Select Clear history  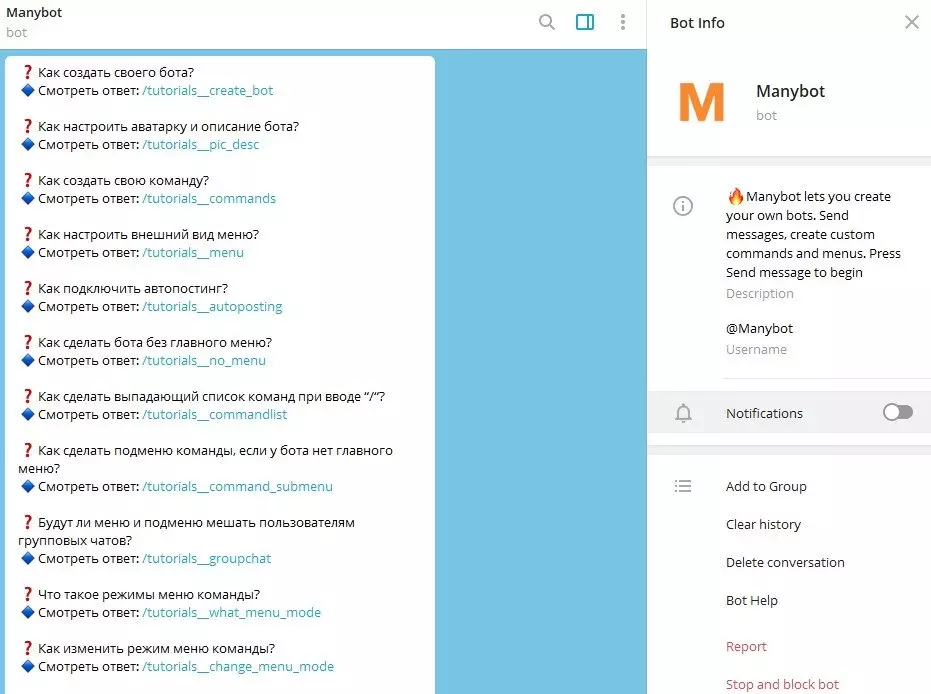click(x=763, y=524)
